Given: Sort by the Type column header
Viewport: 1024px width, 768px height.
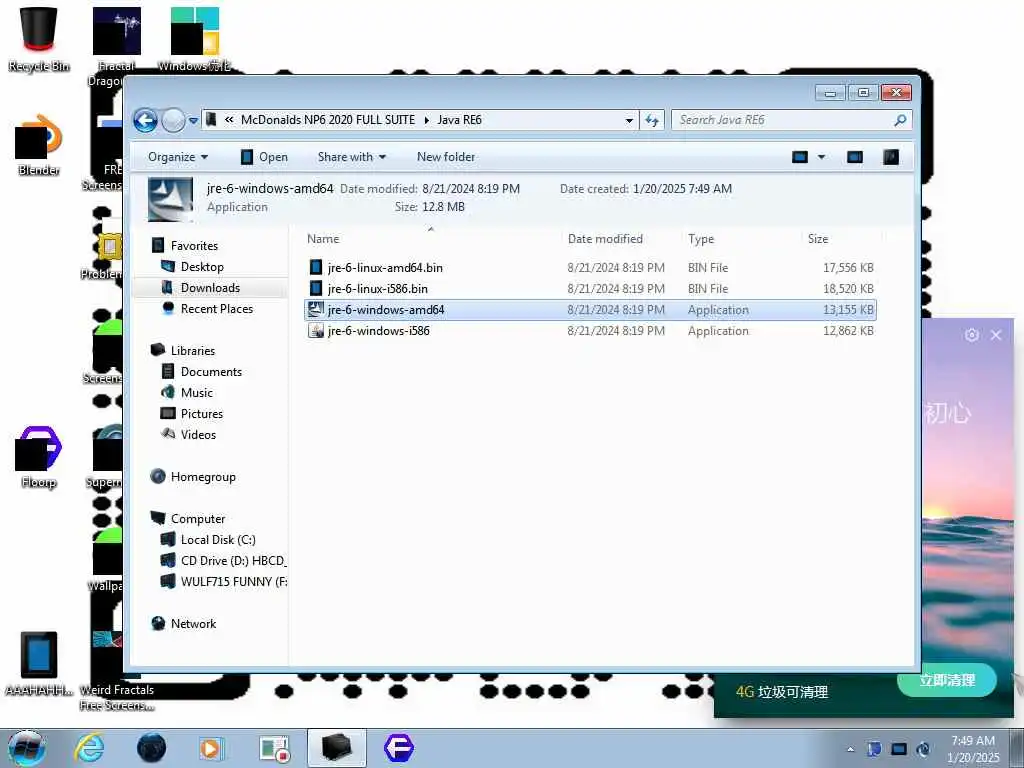Looking at the screenshot, I should (701, 239).
